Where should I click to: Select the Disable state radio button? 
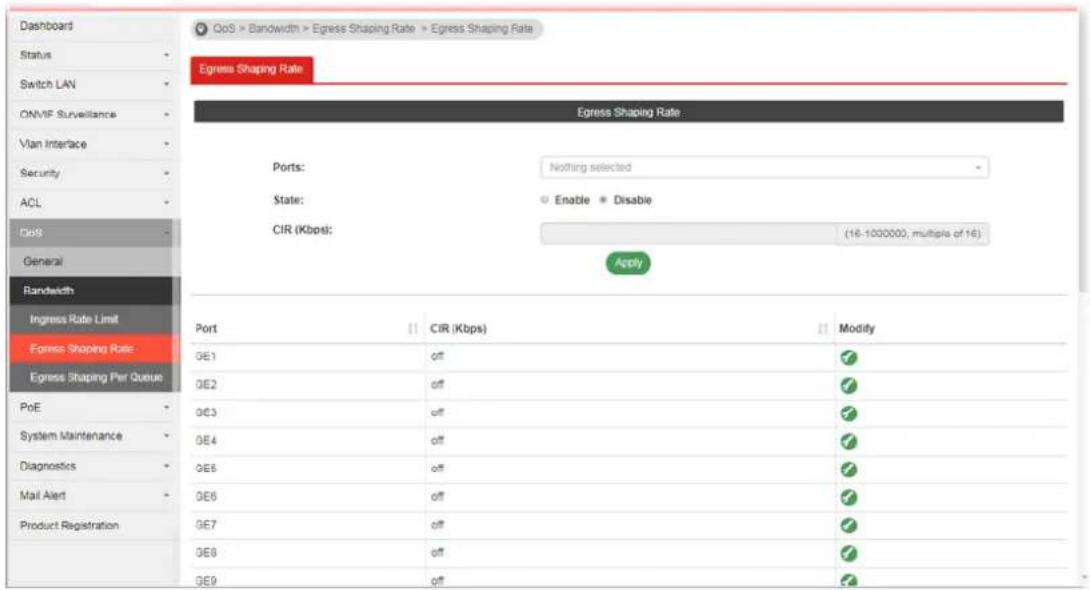[x=603, y=199]
